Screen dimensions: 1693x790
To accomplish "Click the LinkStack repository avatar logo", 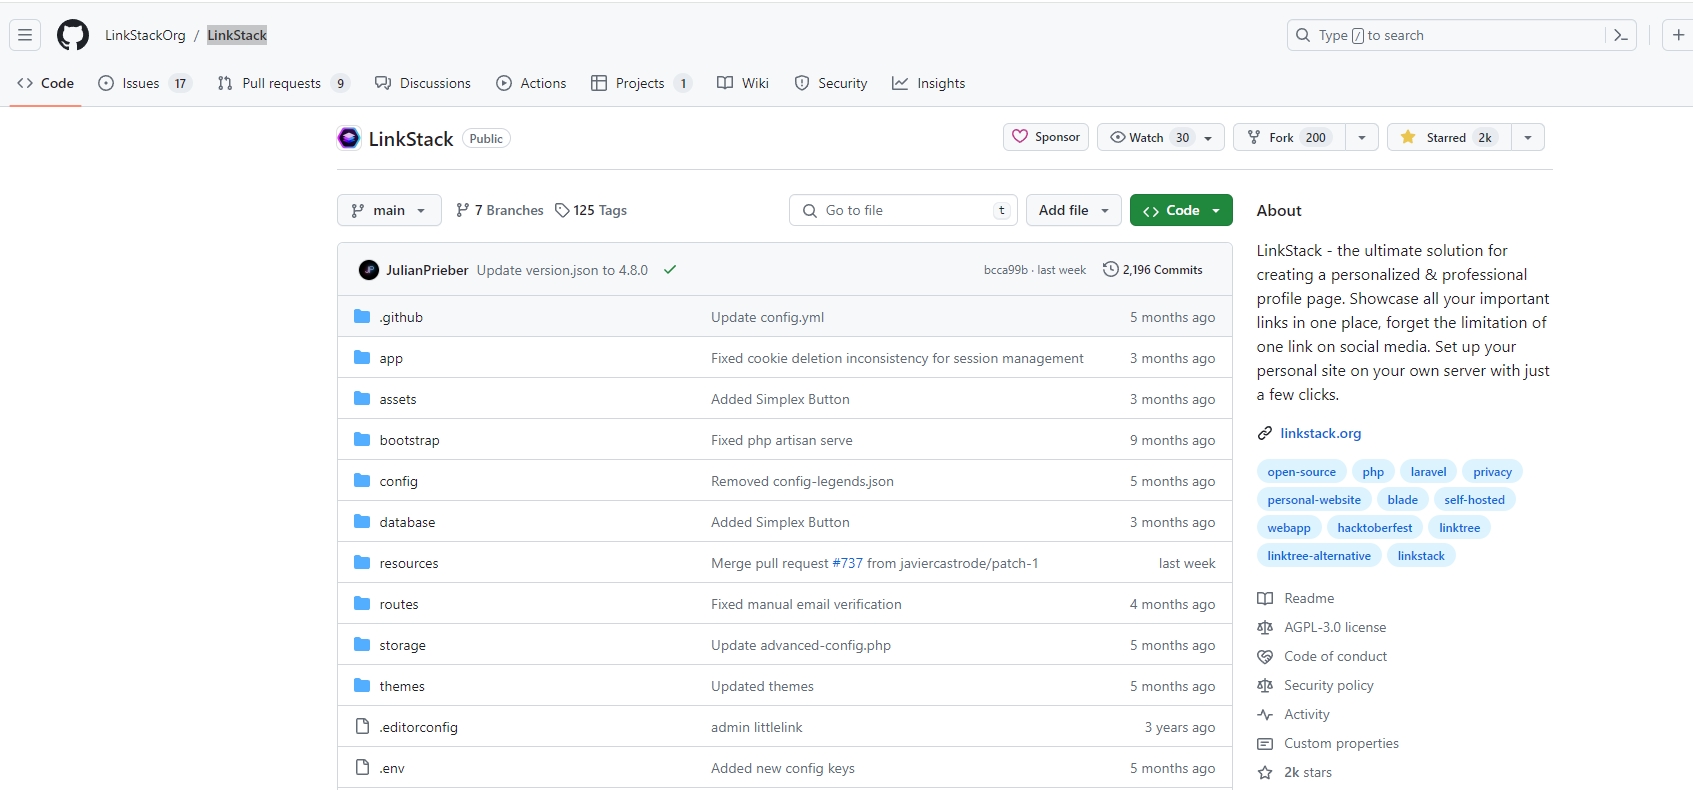I will tap(349, 138).
